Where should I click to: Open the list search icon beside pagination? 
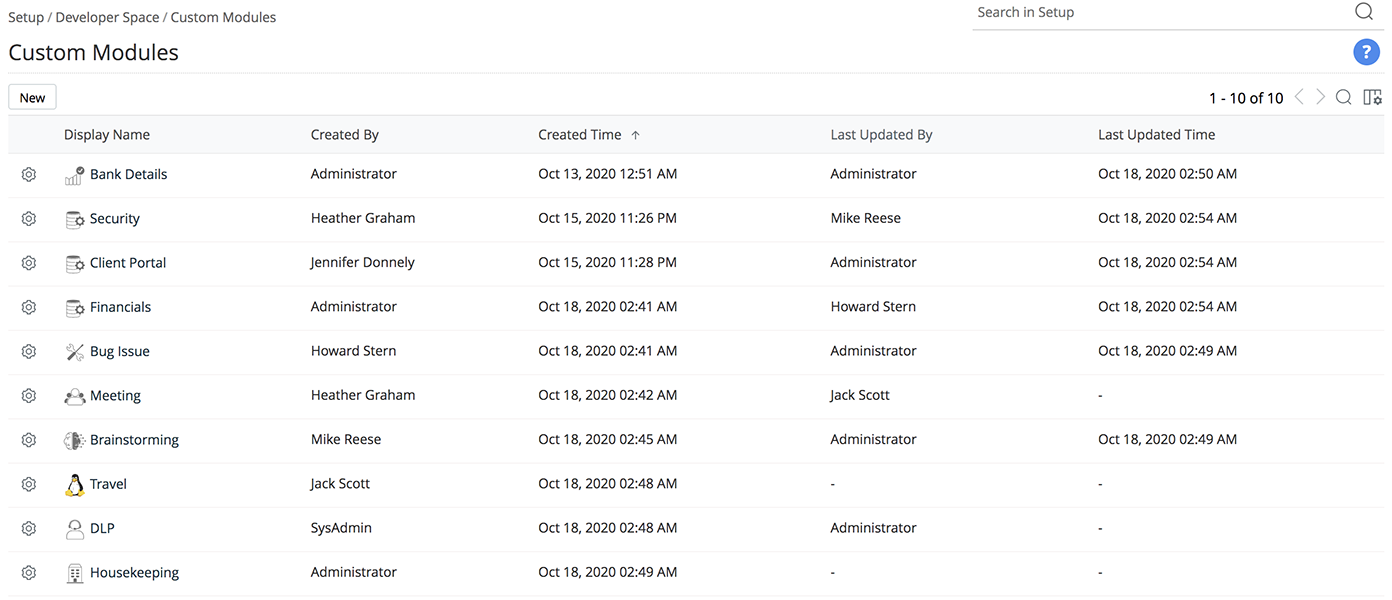1344,97
